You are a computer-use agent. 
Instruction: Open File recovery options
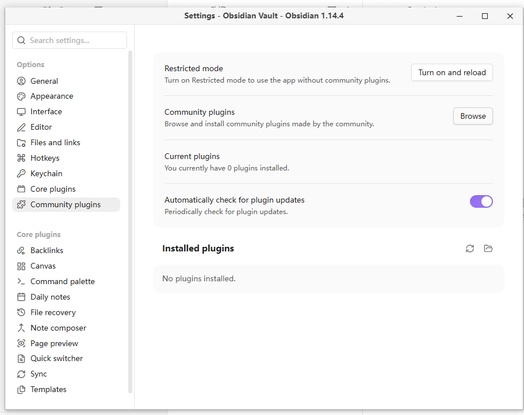tap(67, 312)
